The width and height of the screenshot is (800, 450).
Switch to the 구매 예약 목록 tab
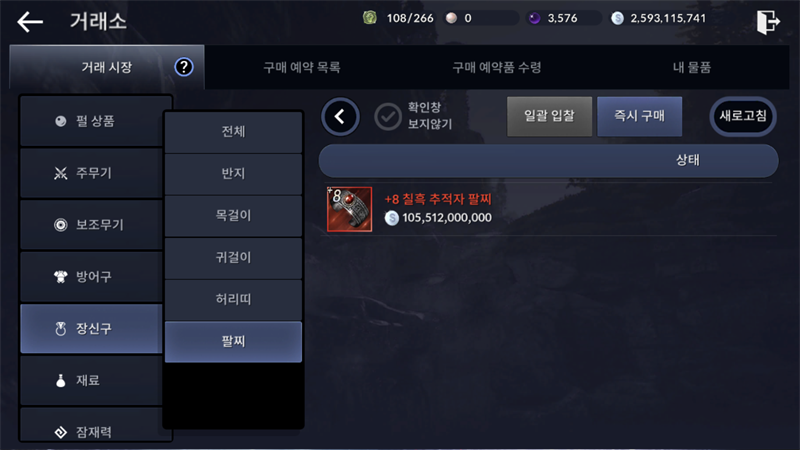pos(302,67)
